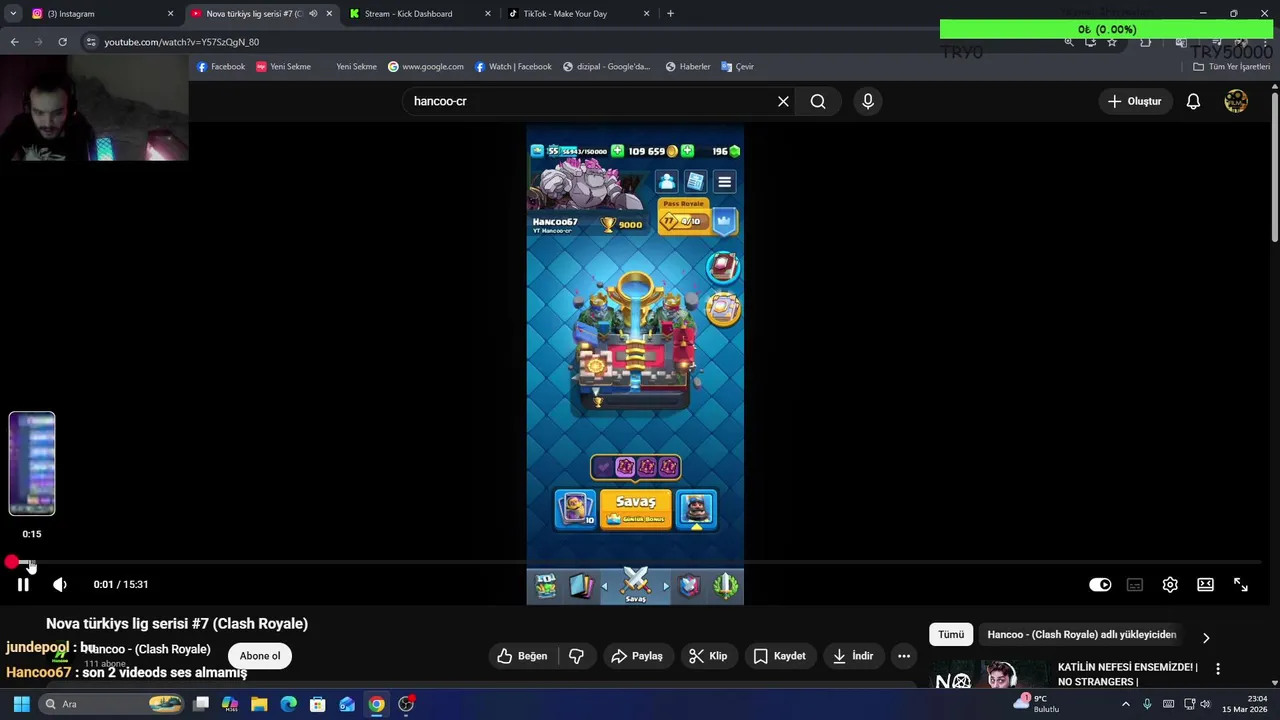Download video with İndir

[853, 656]
